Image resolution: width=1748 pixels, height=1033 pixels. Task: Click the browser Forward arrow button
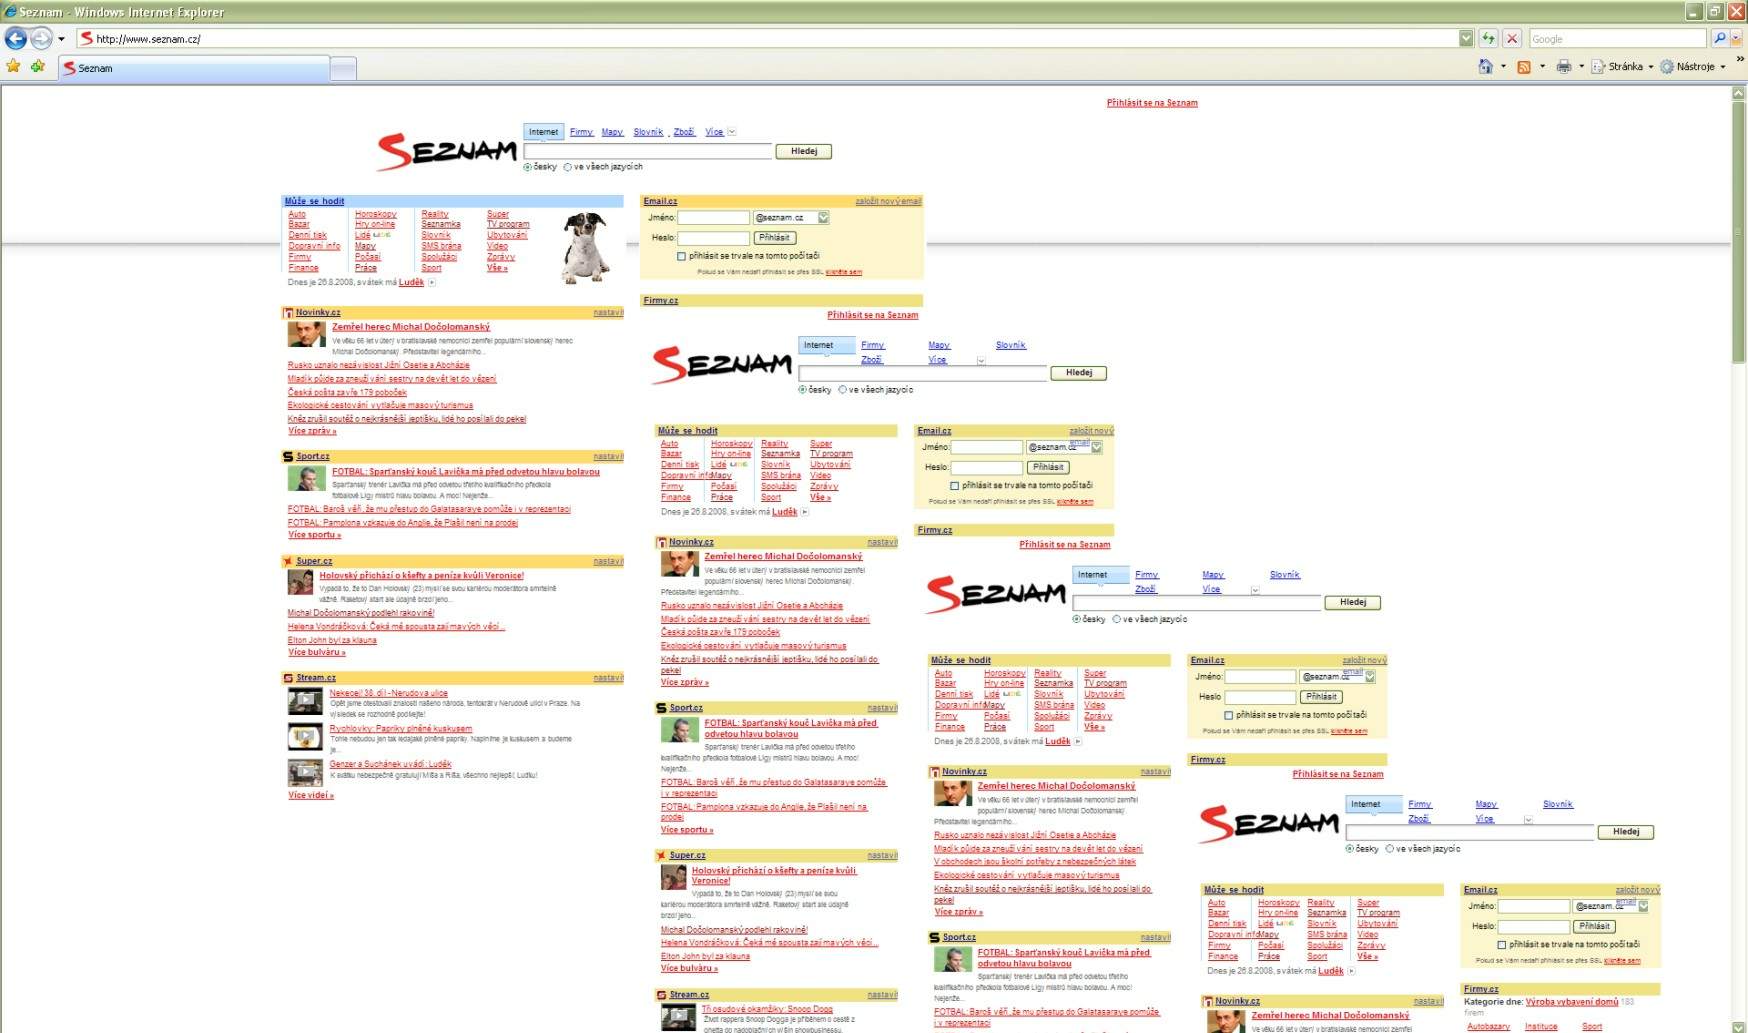pyautogui.click(x=41, y=38)
